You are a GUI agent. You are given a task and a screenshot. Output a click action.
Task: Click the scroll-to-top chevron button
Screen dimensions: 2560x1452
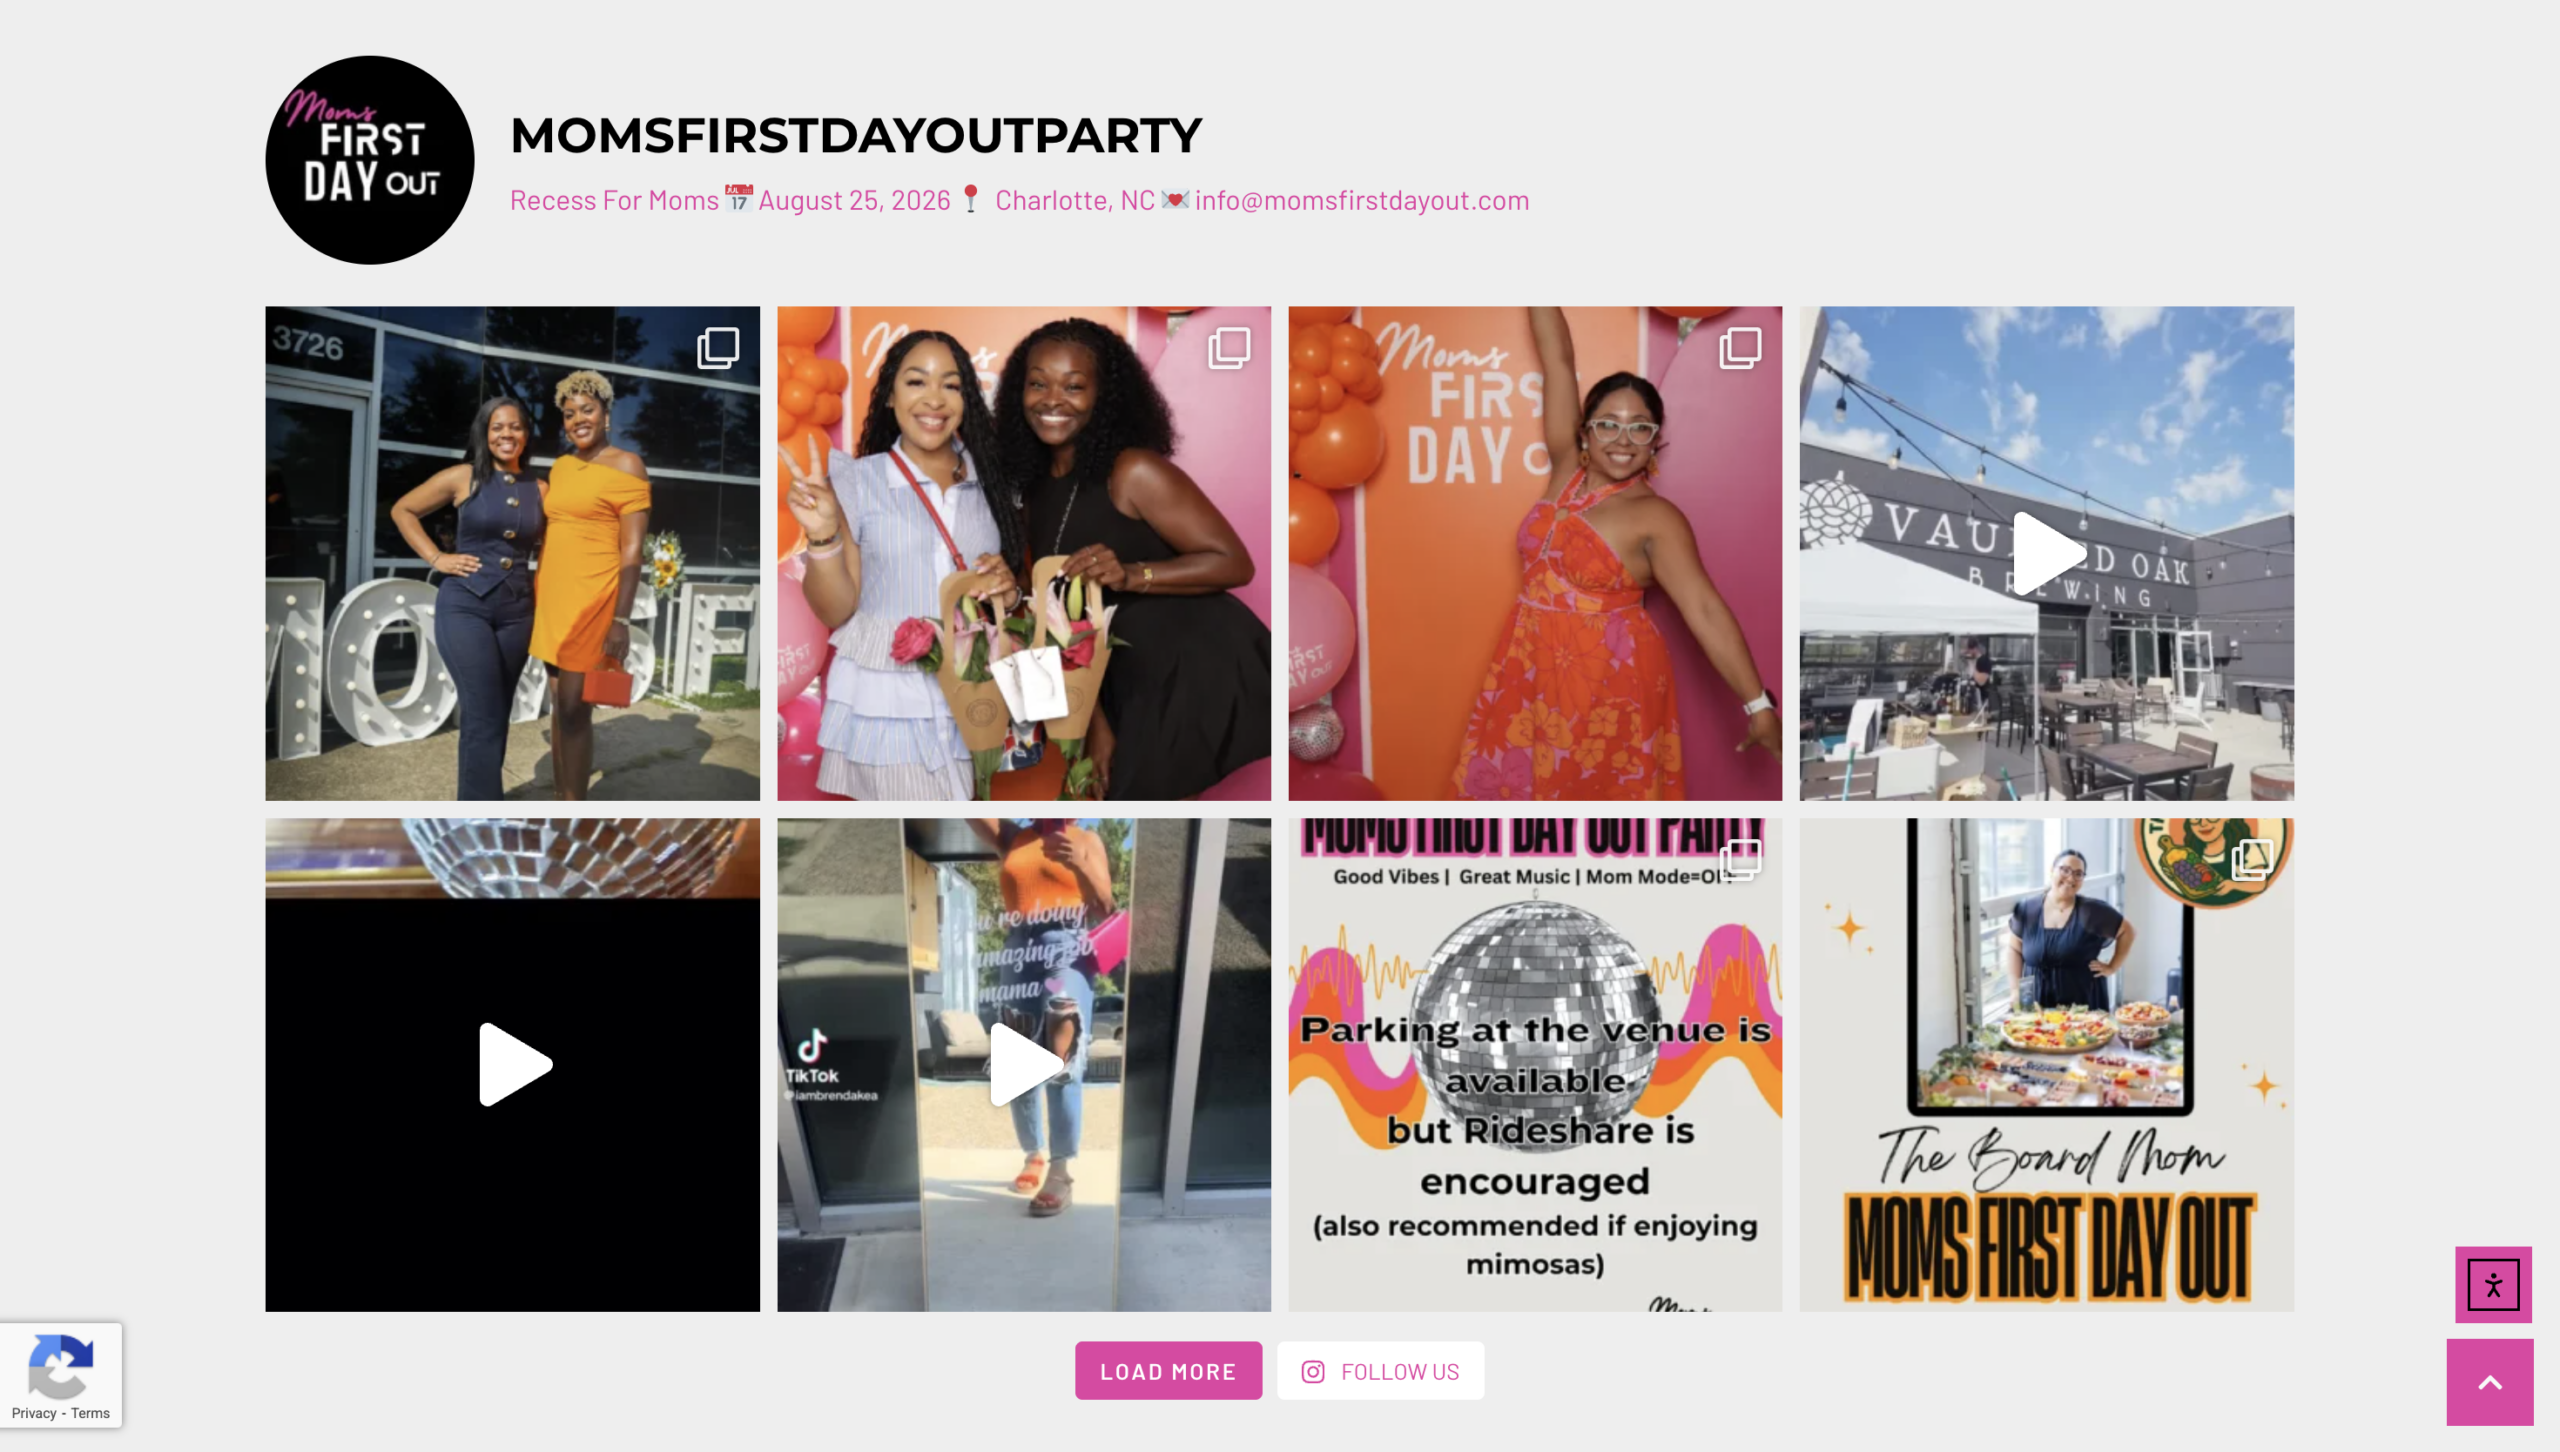pos(2490,1382)
